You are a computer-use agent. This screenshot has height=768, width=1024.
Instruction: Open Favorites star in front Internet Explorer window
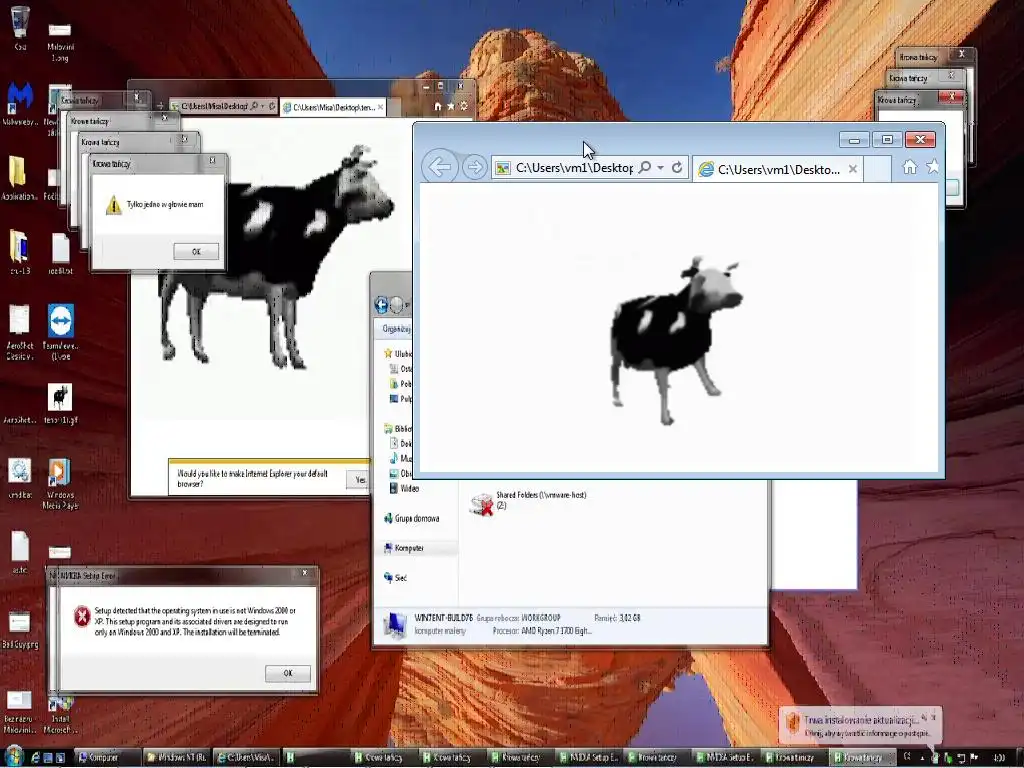click(933, 167)
